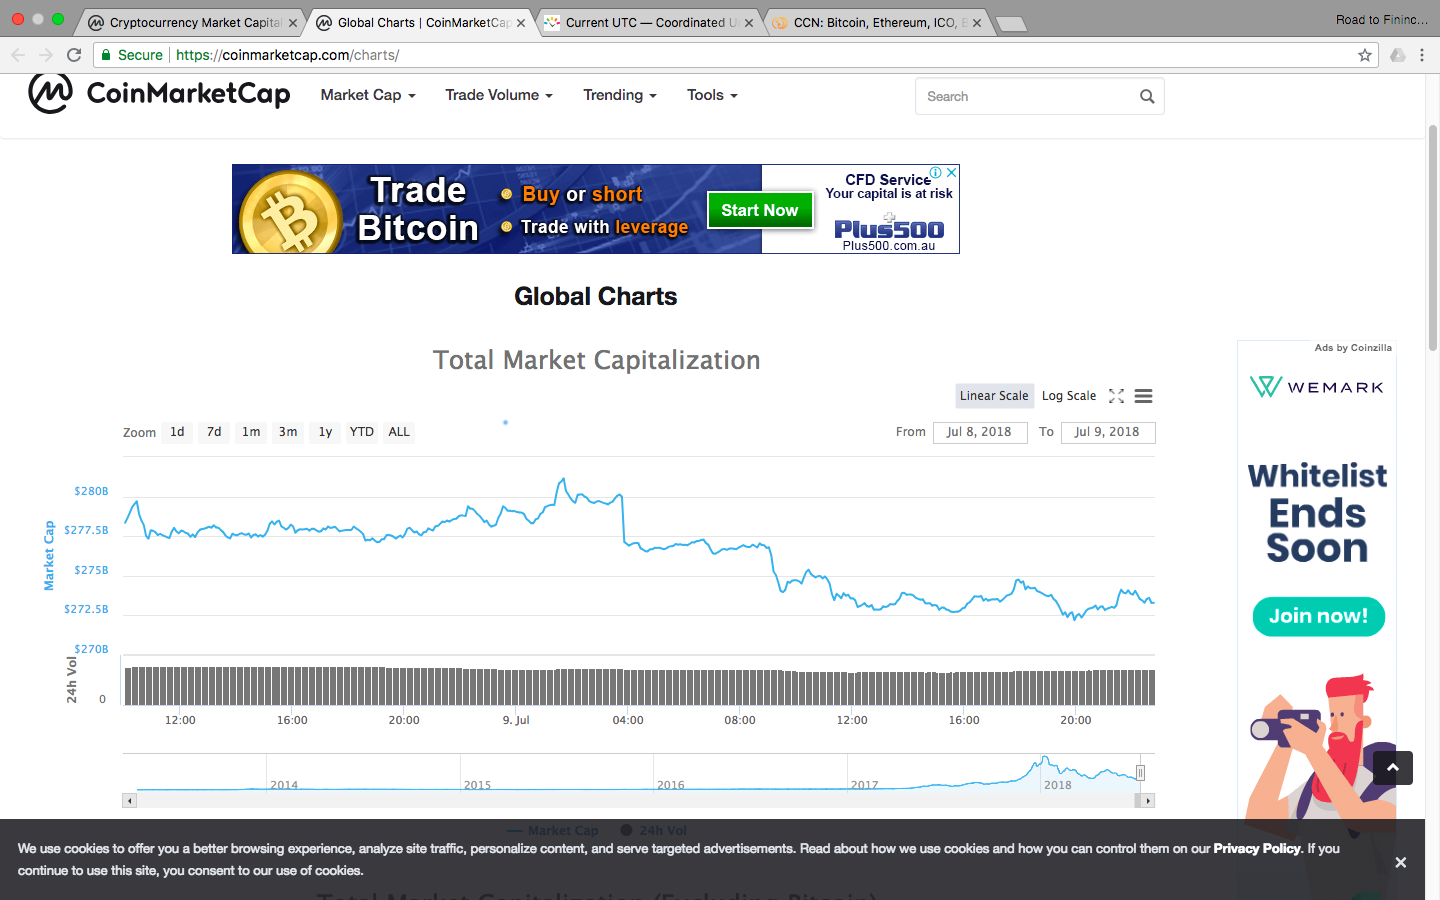Set zoom to 7d
This screenshot has height=900, width=1440.
(214, 432)
